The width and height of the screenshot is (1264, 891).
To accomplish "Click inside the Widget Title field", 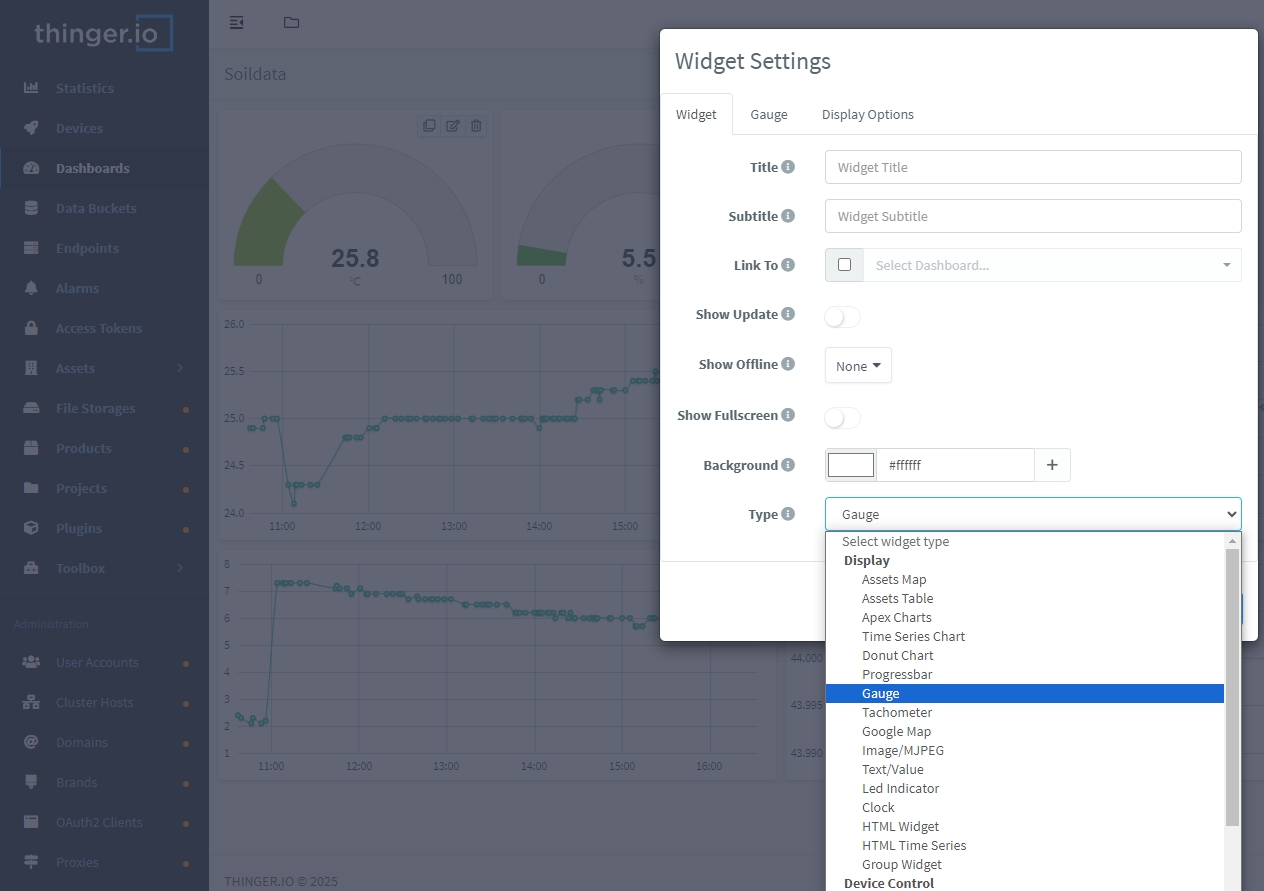I will click(x=1032, y=166).
